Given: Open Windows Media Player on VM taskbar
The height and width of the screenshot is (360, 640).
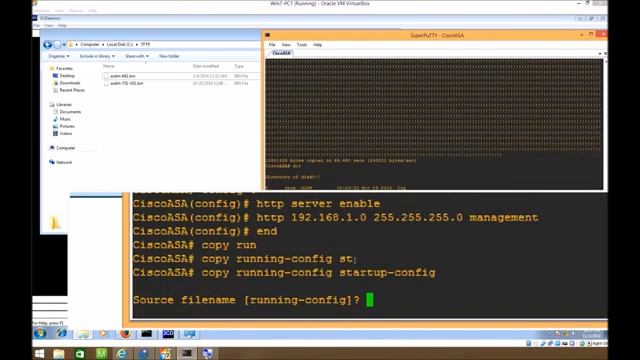Looking at the screenshot, I should (104, 333).
